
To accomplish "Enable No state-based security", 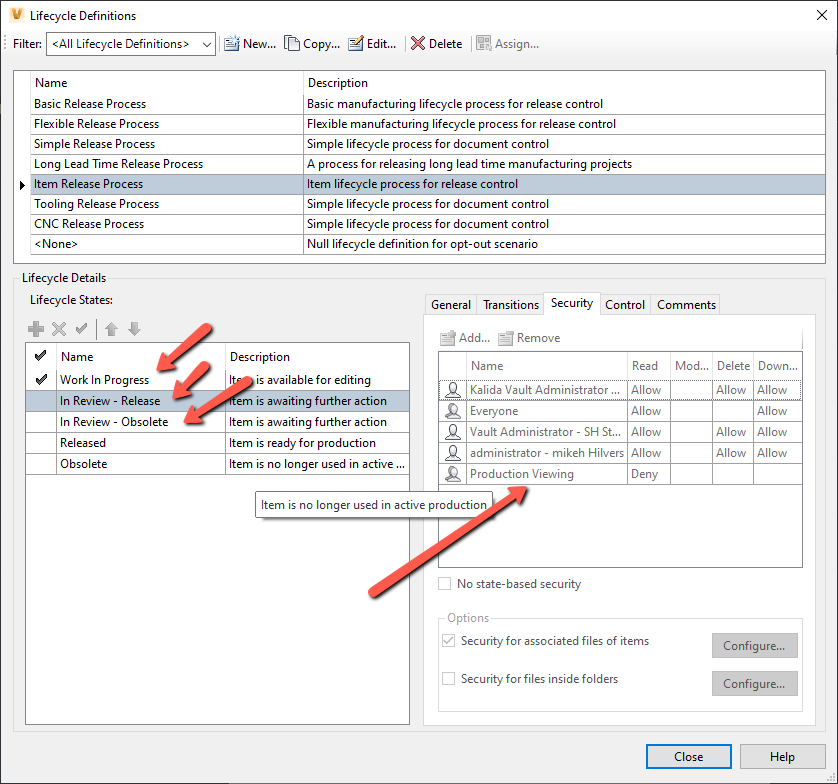I will coord(446,583).
